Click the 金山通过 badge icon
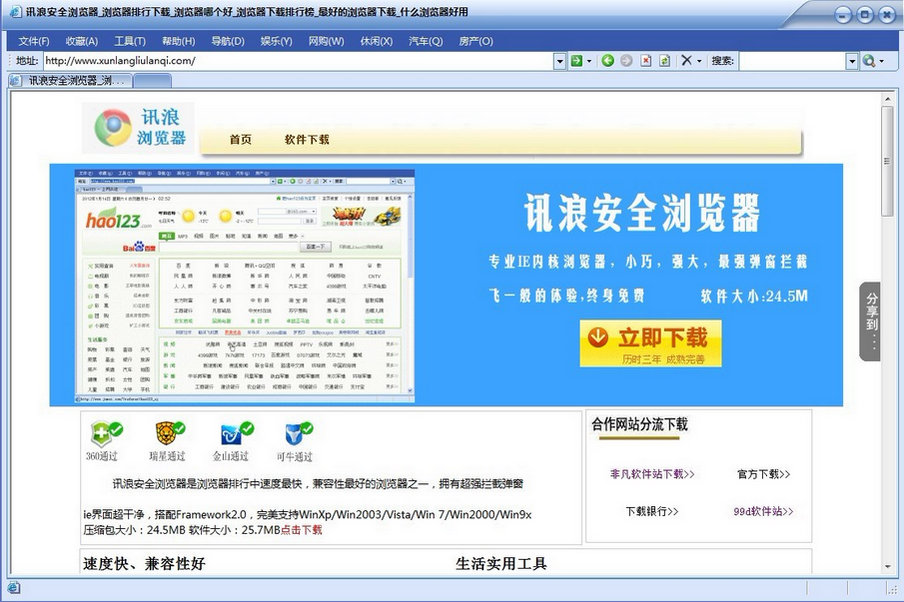 tap(236, 435)
